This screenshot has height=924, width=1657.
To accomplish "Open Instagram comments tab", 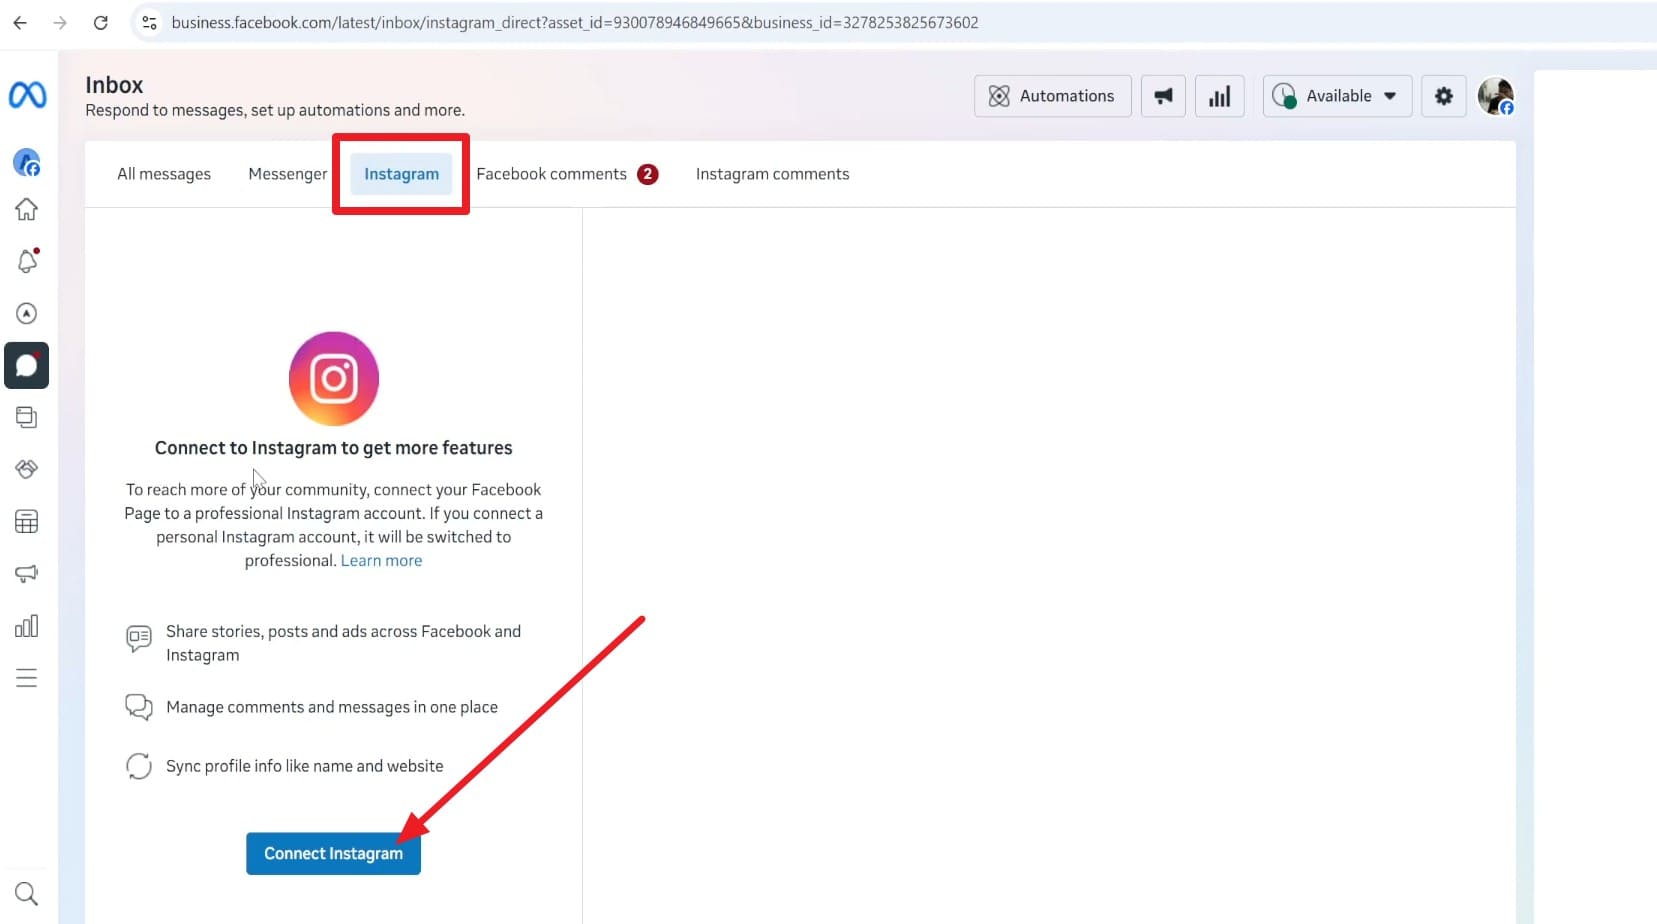I will click(773, 174).
